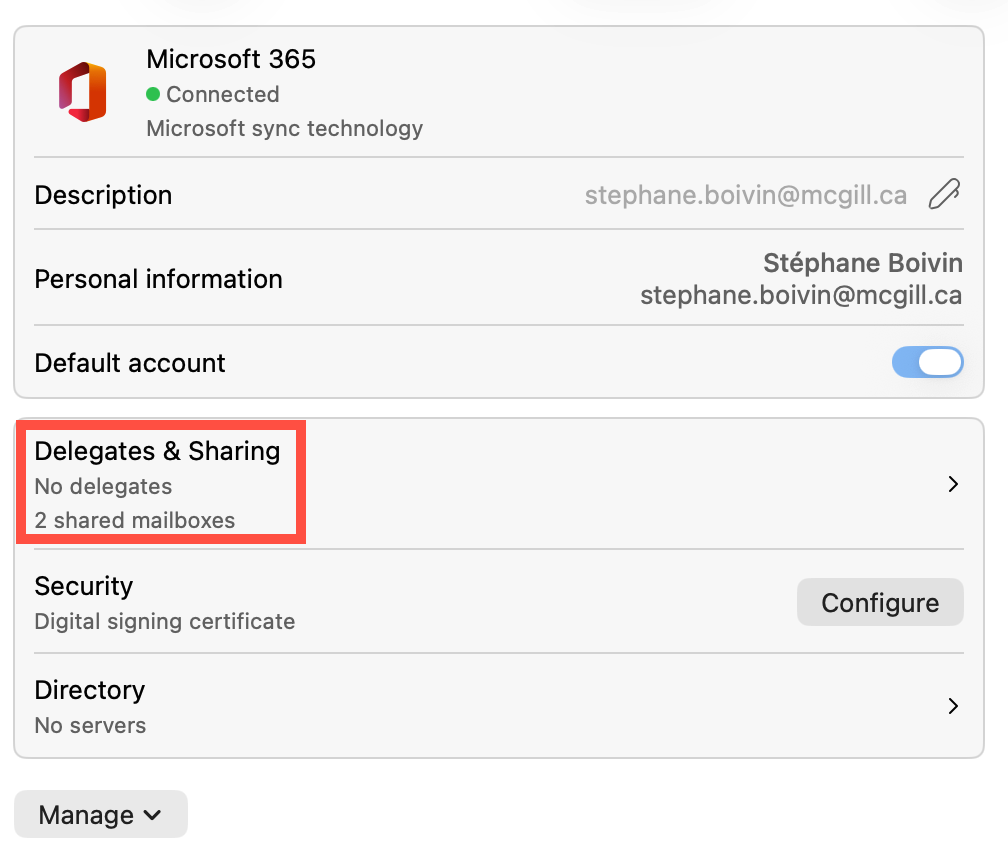Open the Delegates & Sharing row title
This screenshot has height=854, width=1008.
click(x=157, y=451)
